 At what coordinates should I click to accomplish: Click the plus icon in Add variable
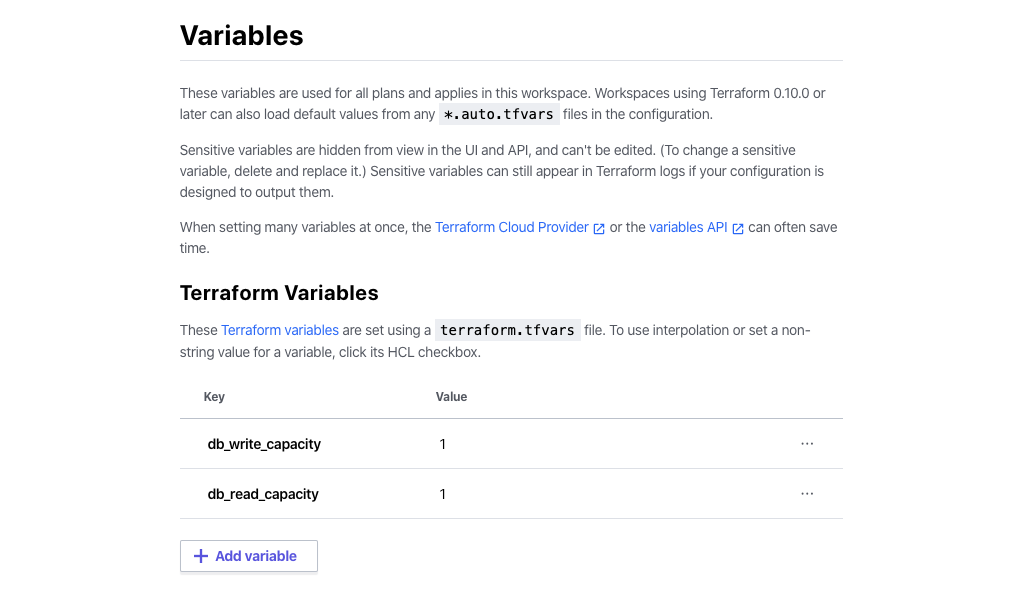[x=201, y=556]
